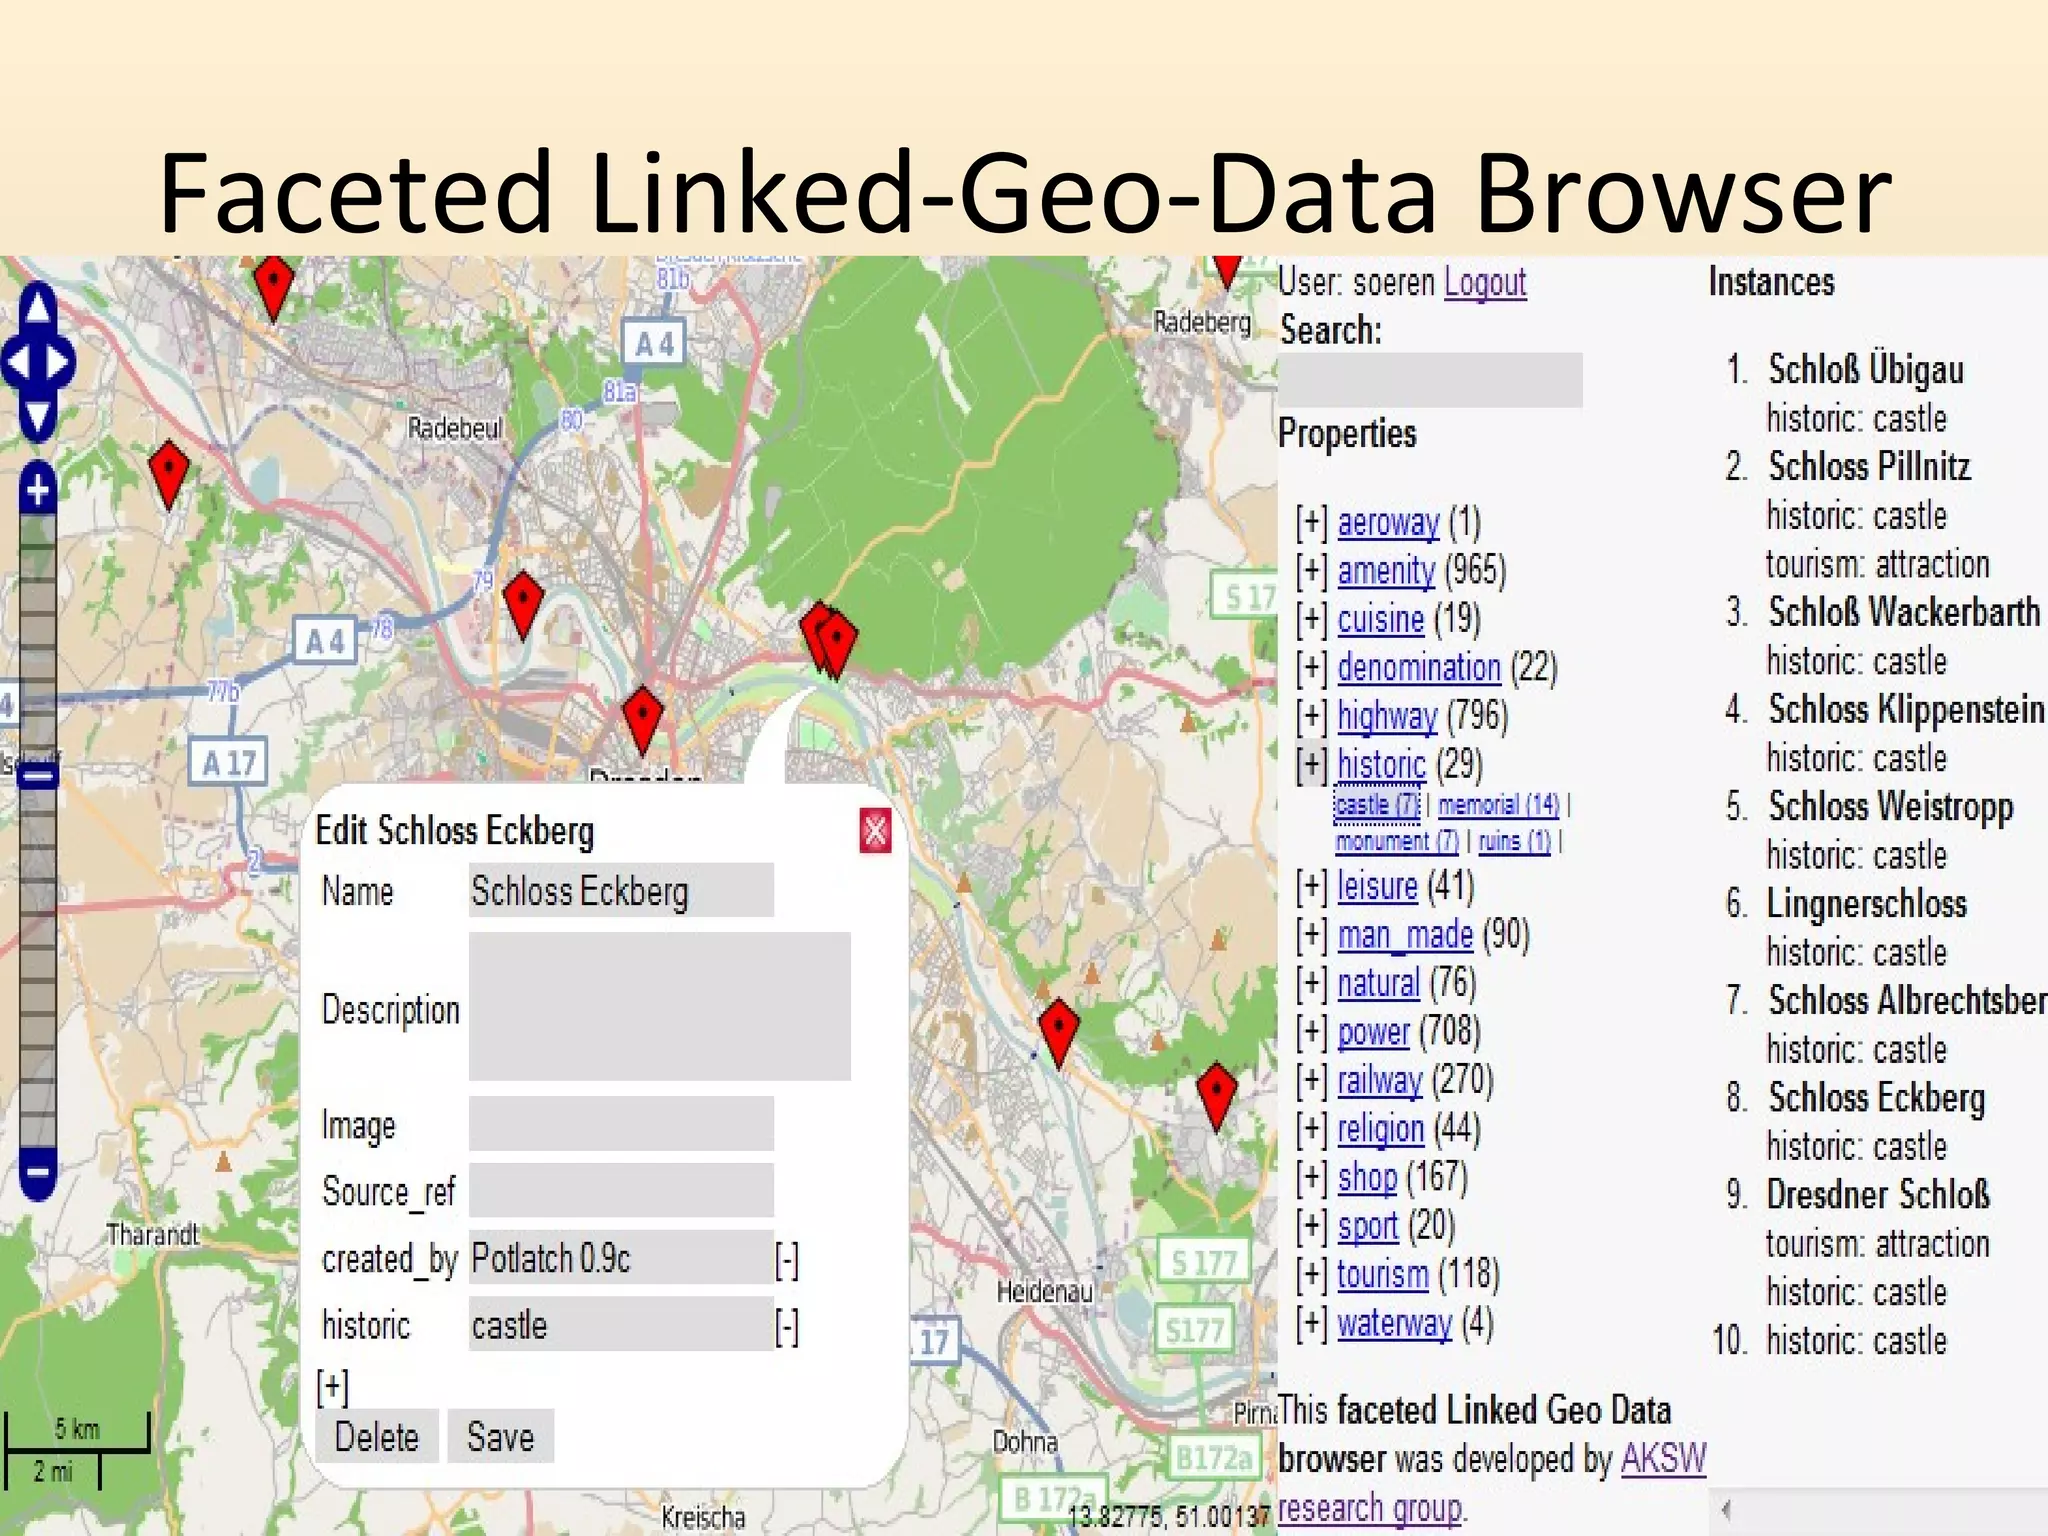Expand the man_made property
The height and width of the screenshot is (1536, 2048).
click(x=1312, y=935)
